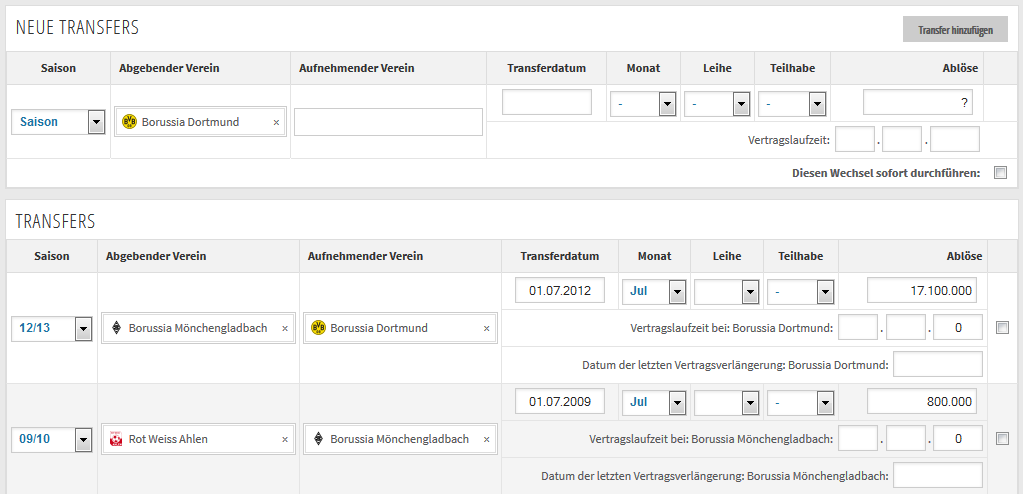Click the Vertragslaufzeit month field for Borussia Mönchengladbach
Viewport: 1023px width, 494px height.
tap(906, 438)
